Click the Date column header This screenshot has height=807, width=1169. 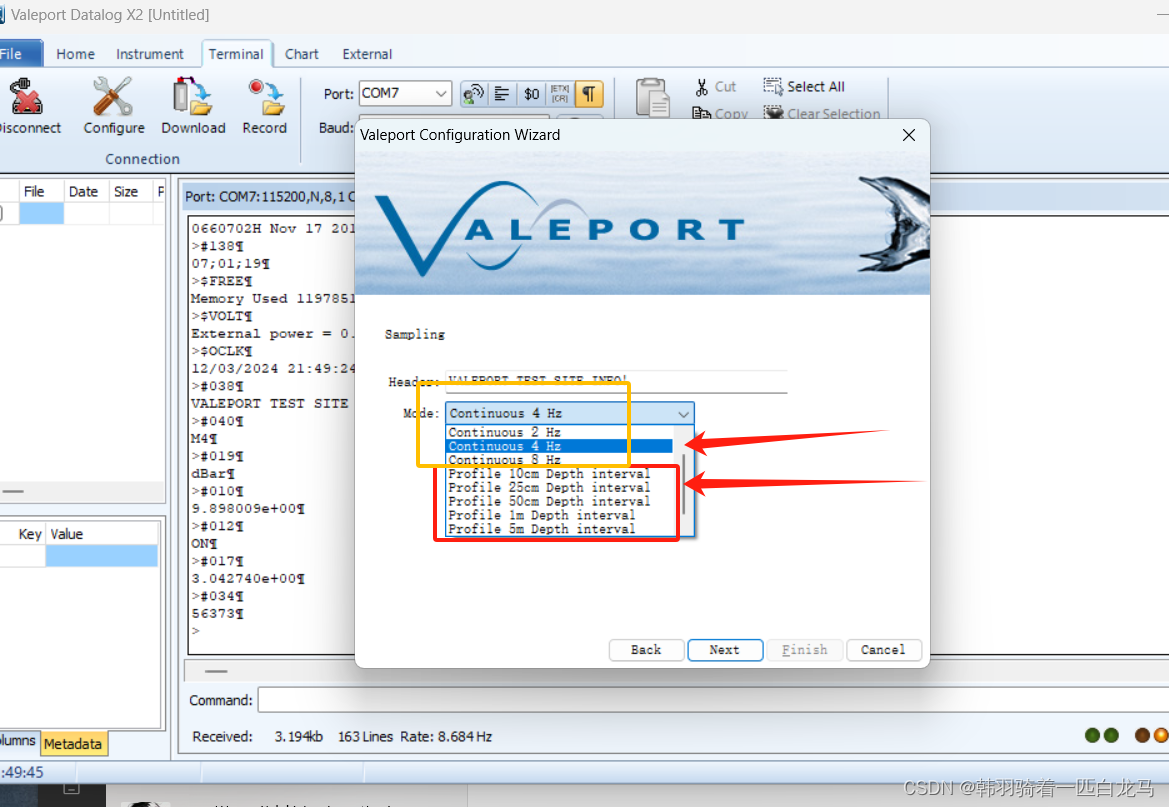pos(84,192)
